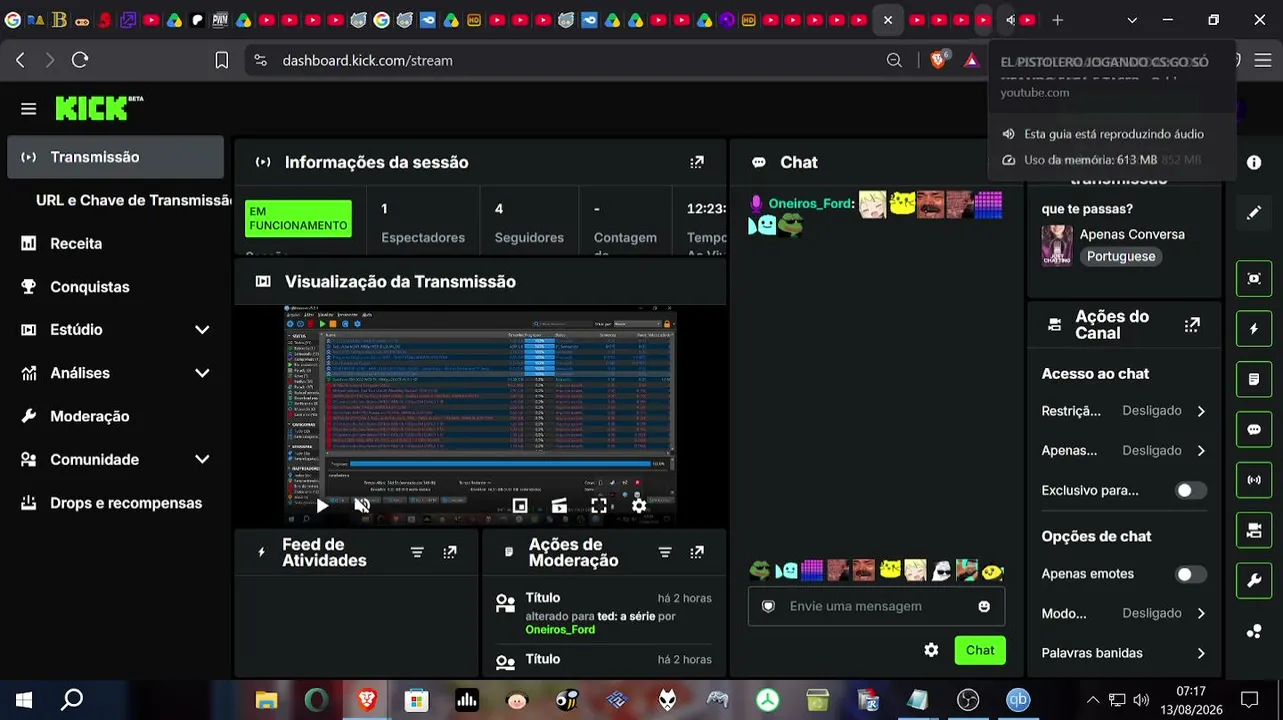This screenshot has height=720, width=1283.
Task: Click the chat identity shield icon
Action: (x=768, y=606)
